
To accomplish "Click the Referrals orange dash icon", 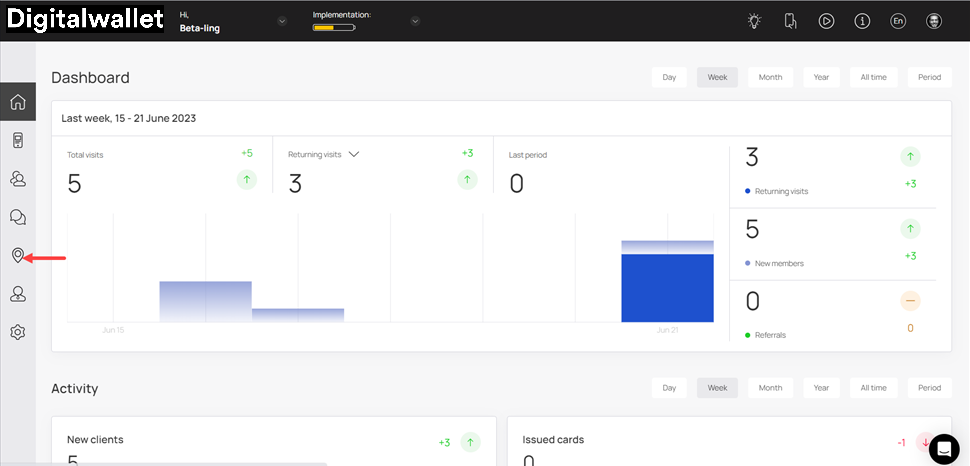I will (x=910, y=301).
